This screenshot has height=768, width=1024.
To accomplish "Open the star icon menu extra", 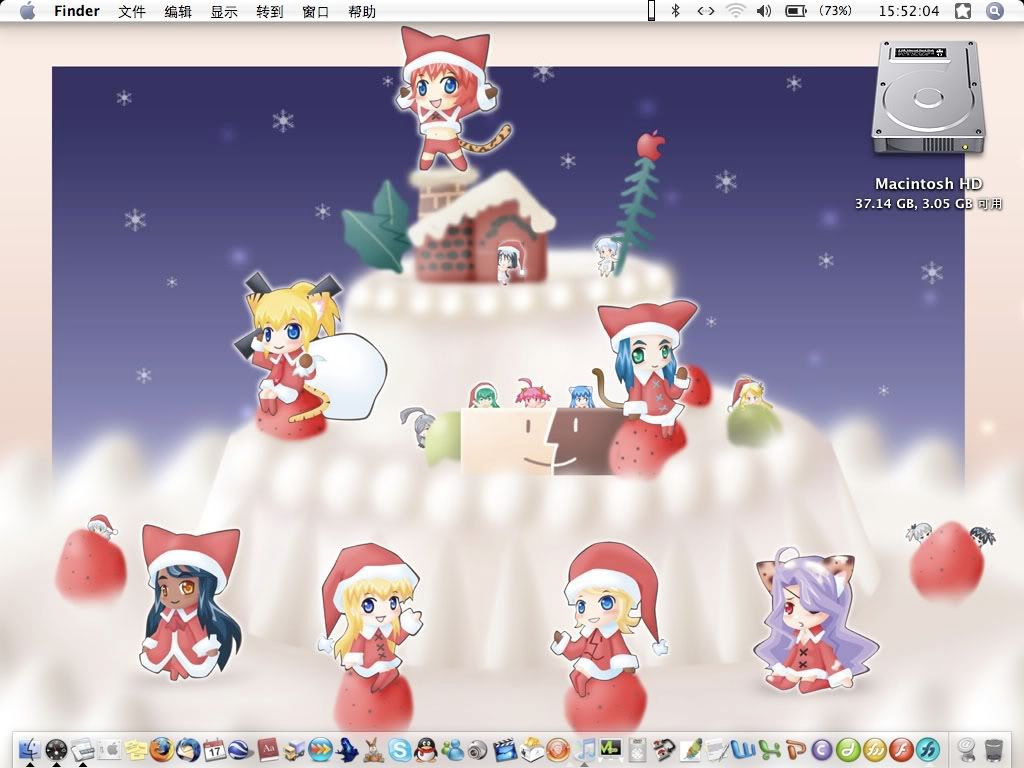I will [x=963, y=11].
